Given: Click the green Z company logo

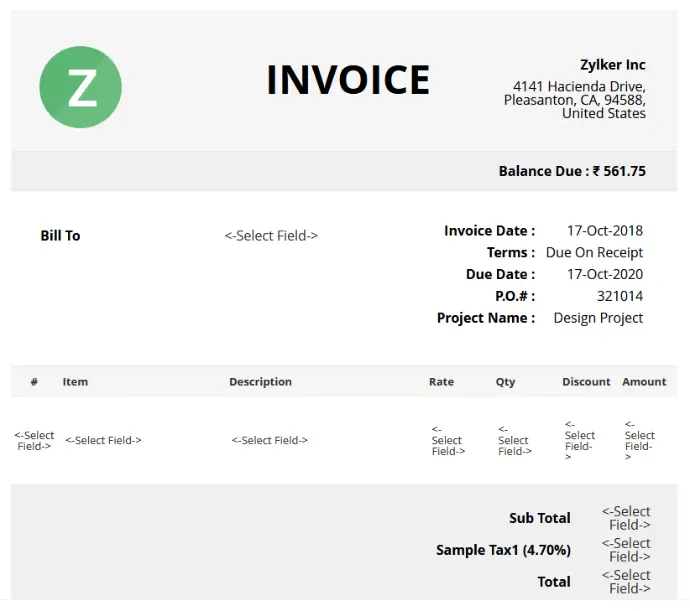Looking at the screenshot, I should (x=81, y=87).
